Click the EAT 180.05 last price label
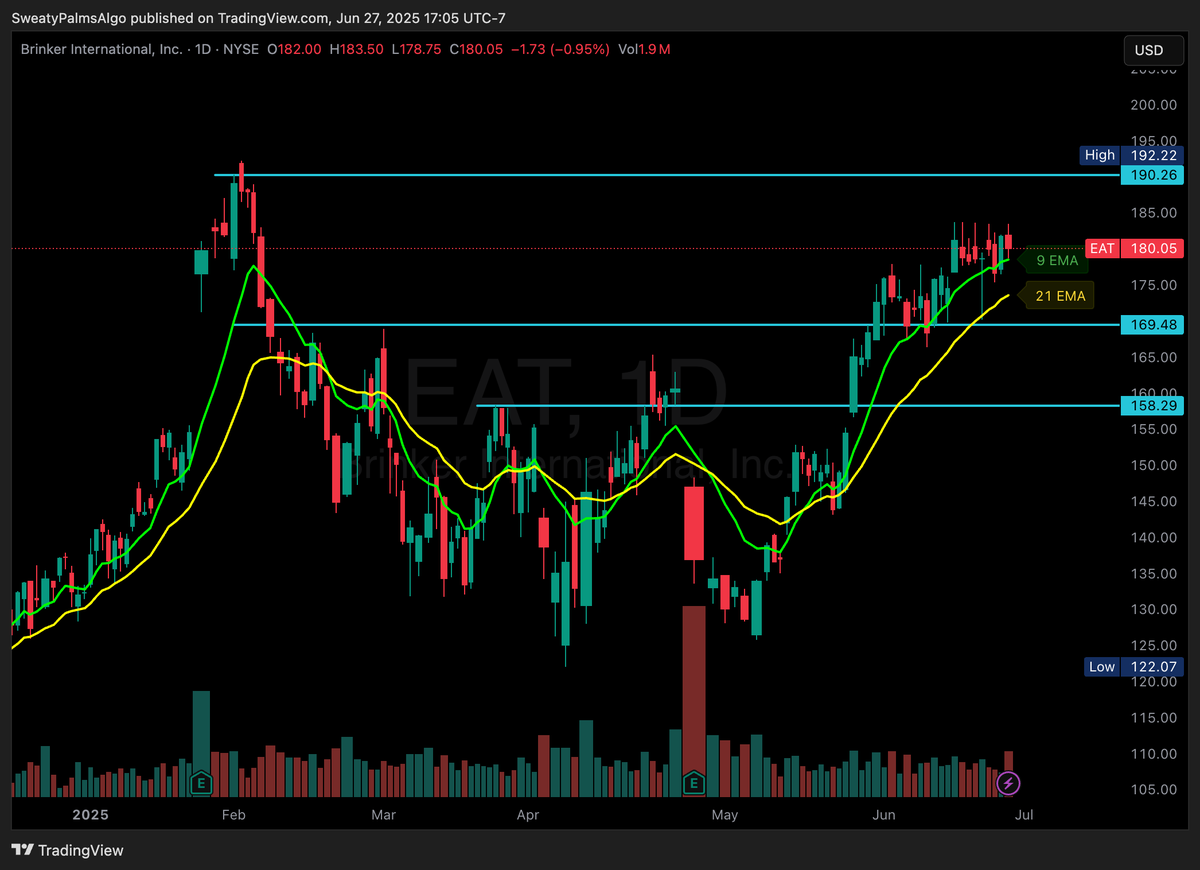Screen dimensions: 1200x870 point(1134,248)
